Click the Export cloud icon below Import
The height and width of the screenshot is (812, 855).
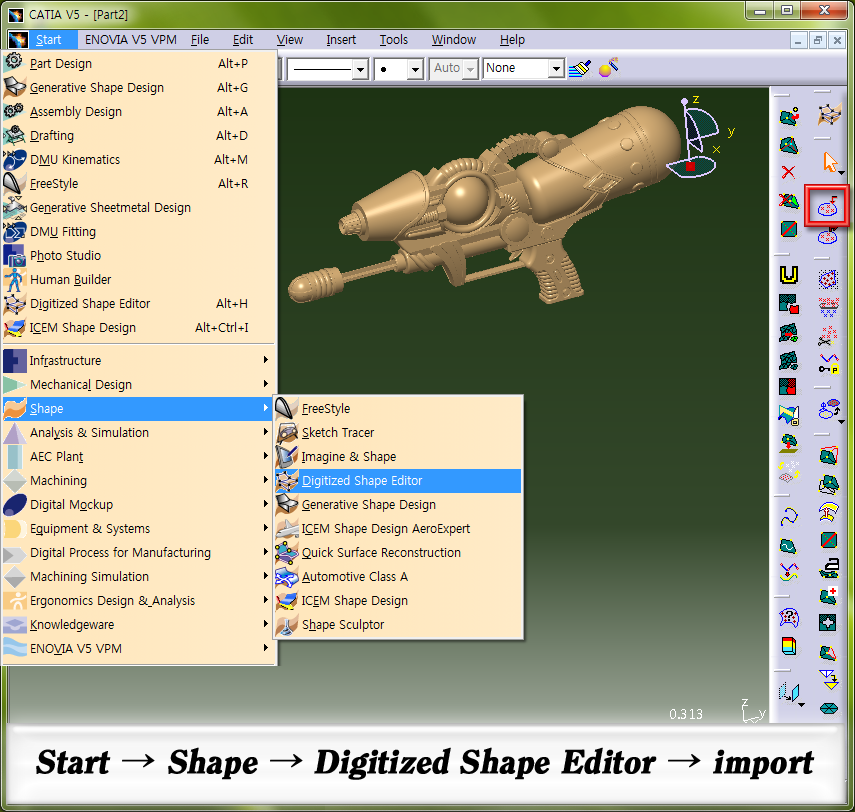pyautogui.click(x=828, y=237)
